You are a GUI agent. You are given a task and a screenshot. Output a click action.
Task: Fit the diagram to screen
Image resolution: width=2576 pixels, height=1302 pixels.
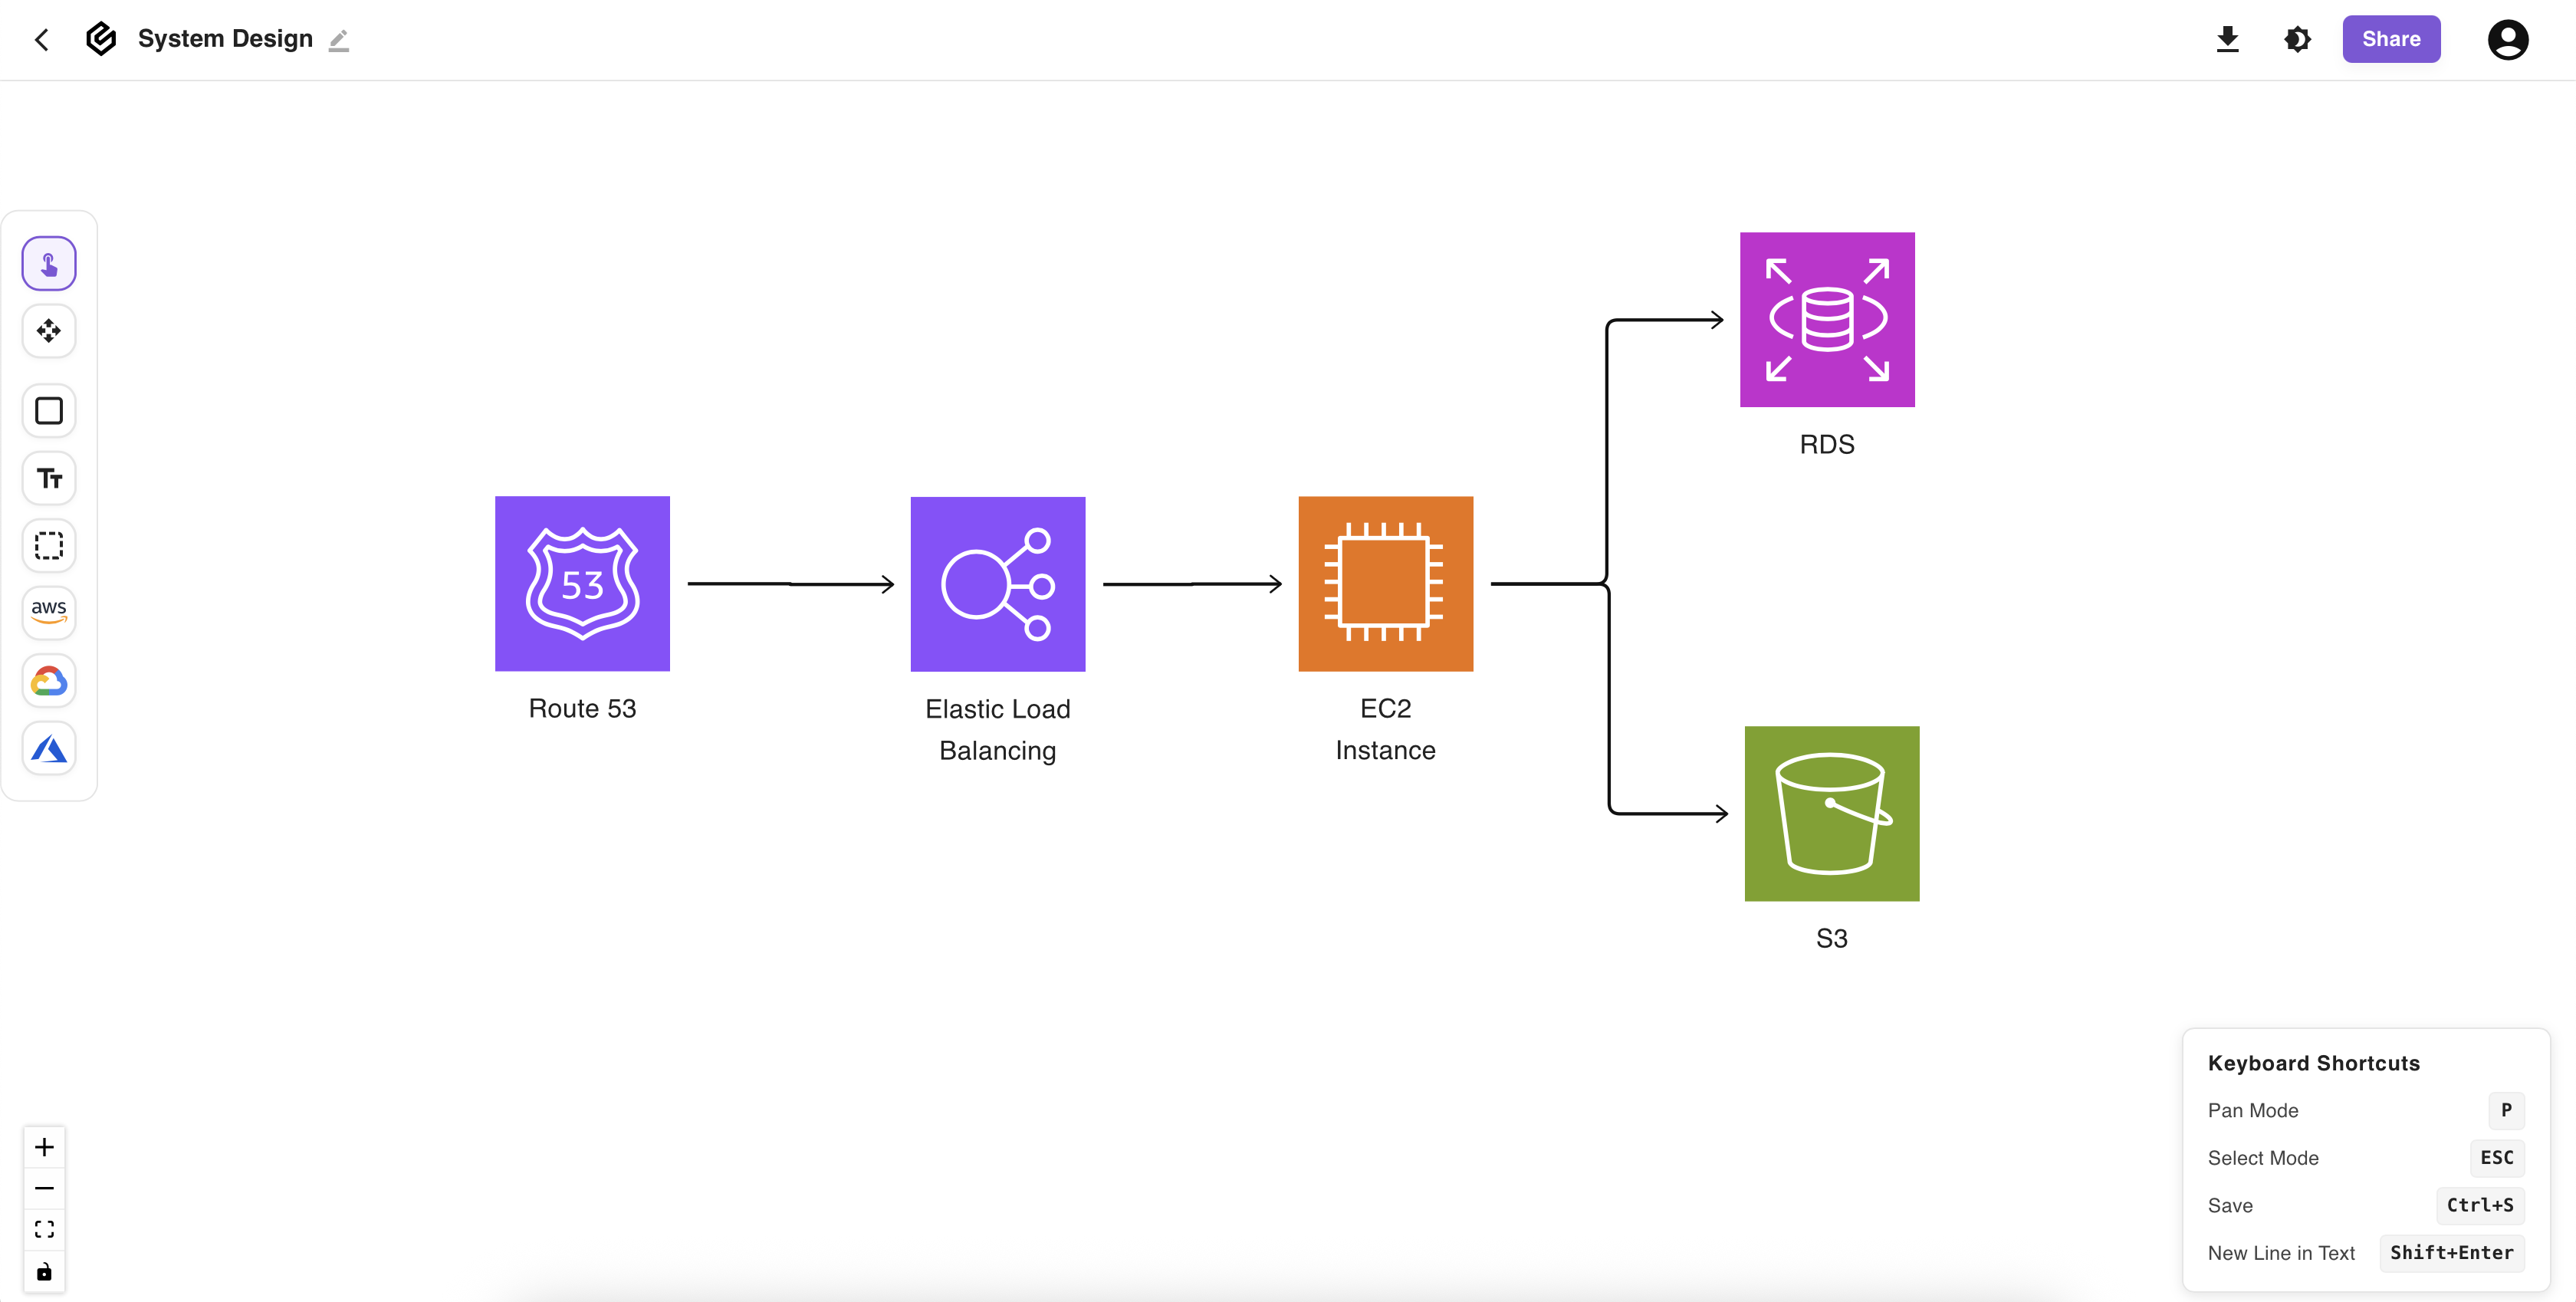click(44, 1229)
